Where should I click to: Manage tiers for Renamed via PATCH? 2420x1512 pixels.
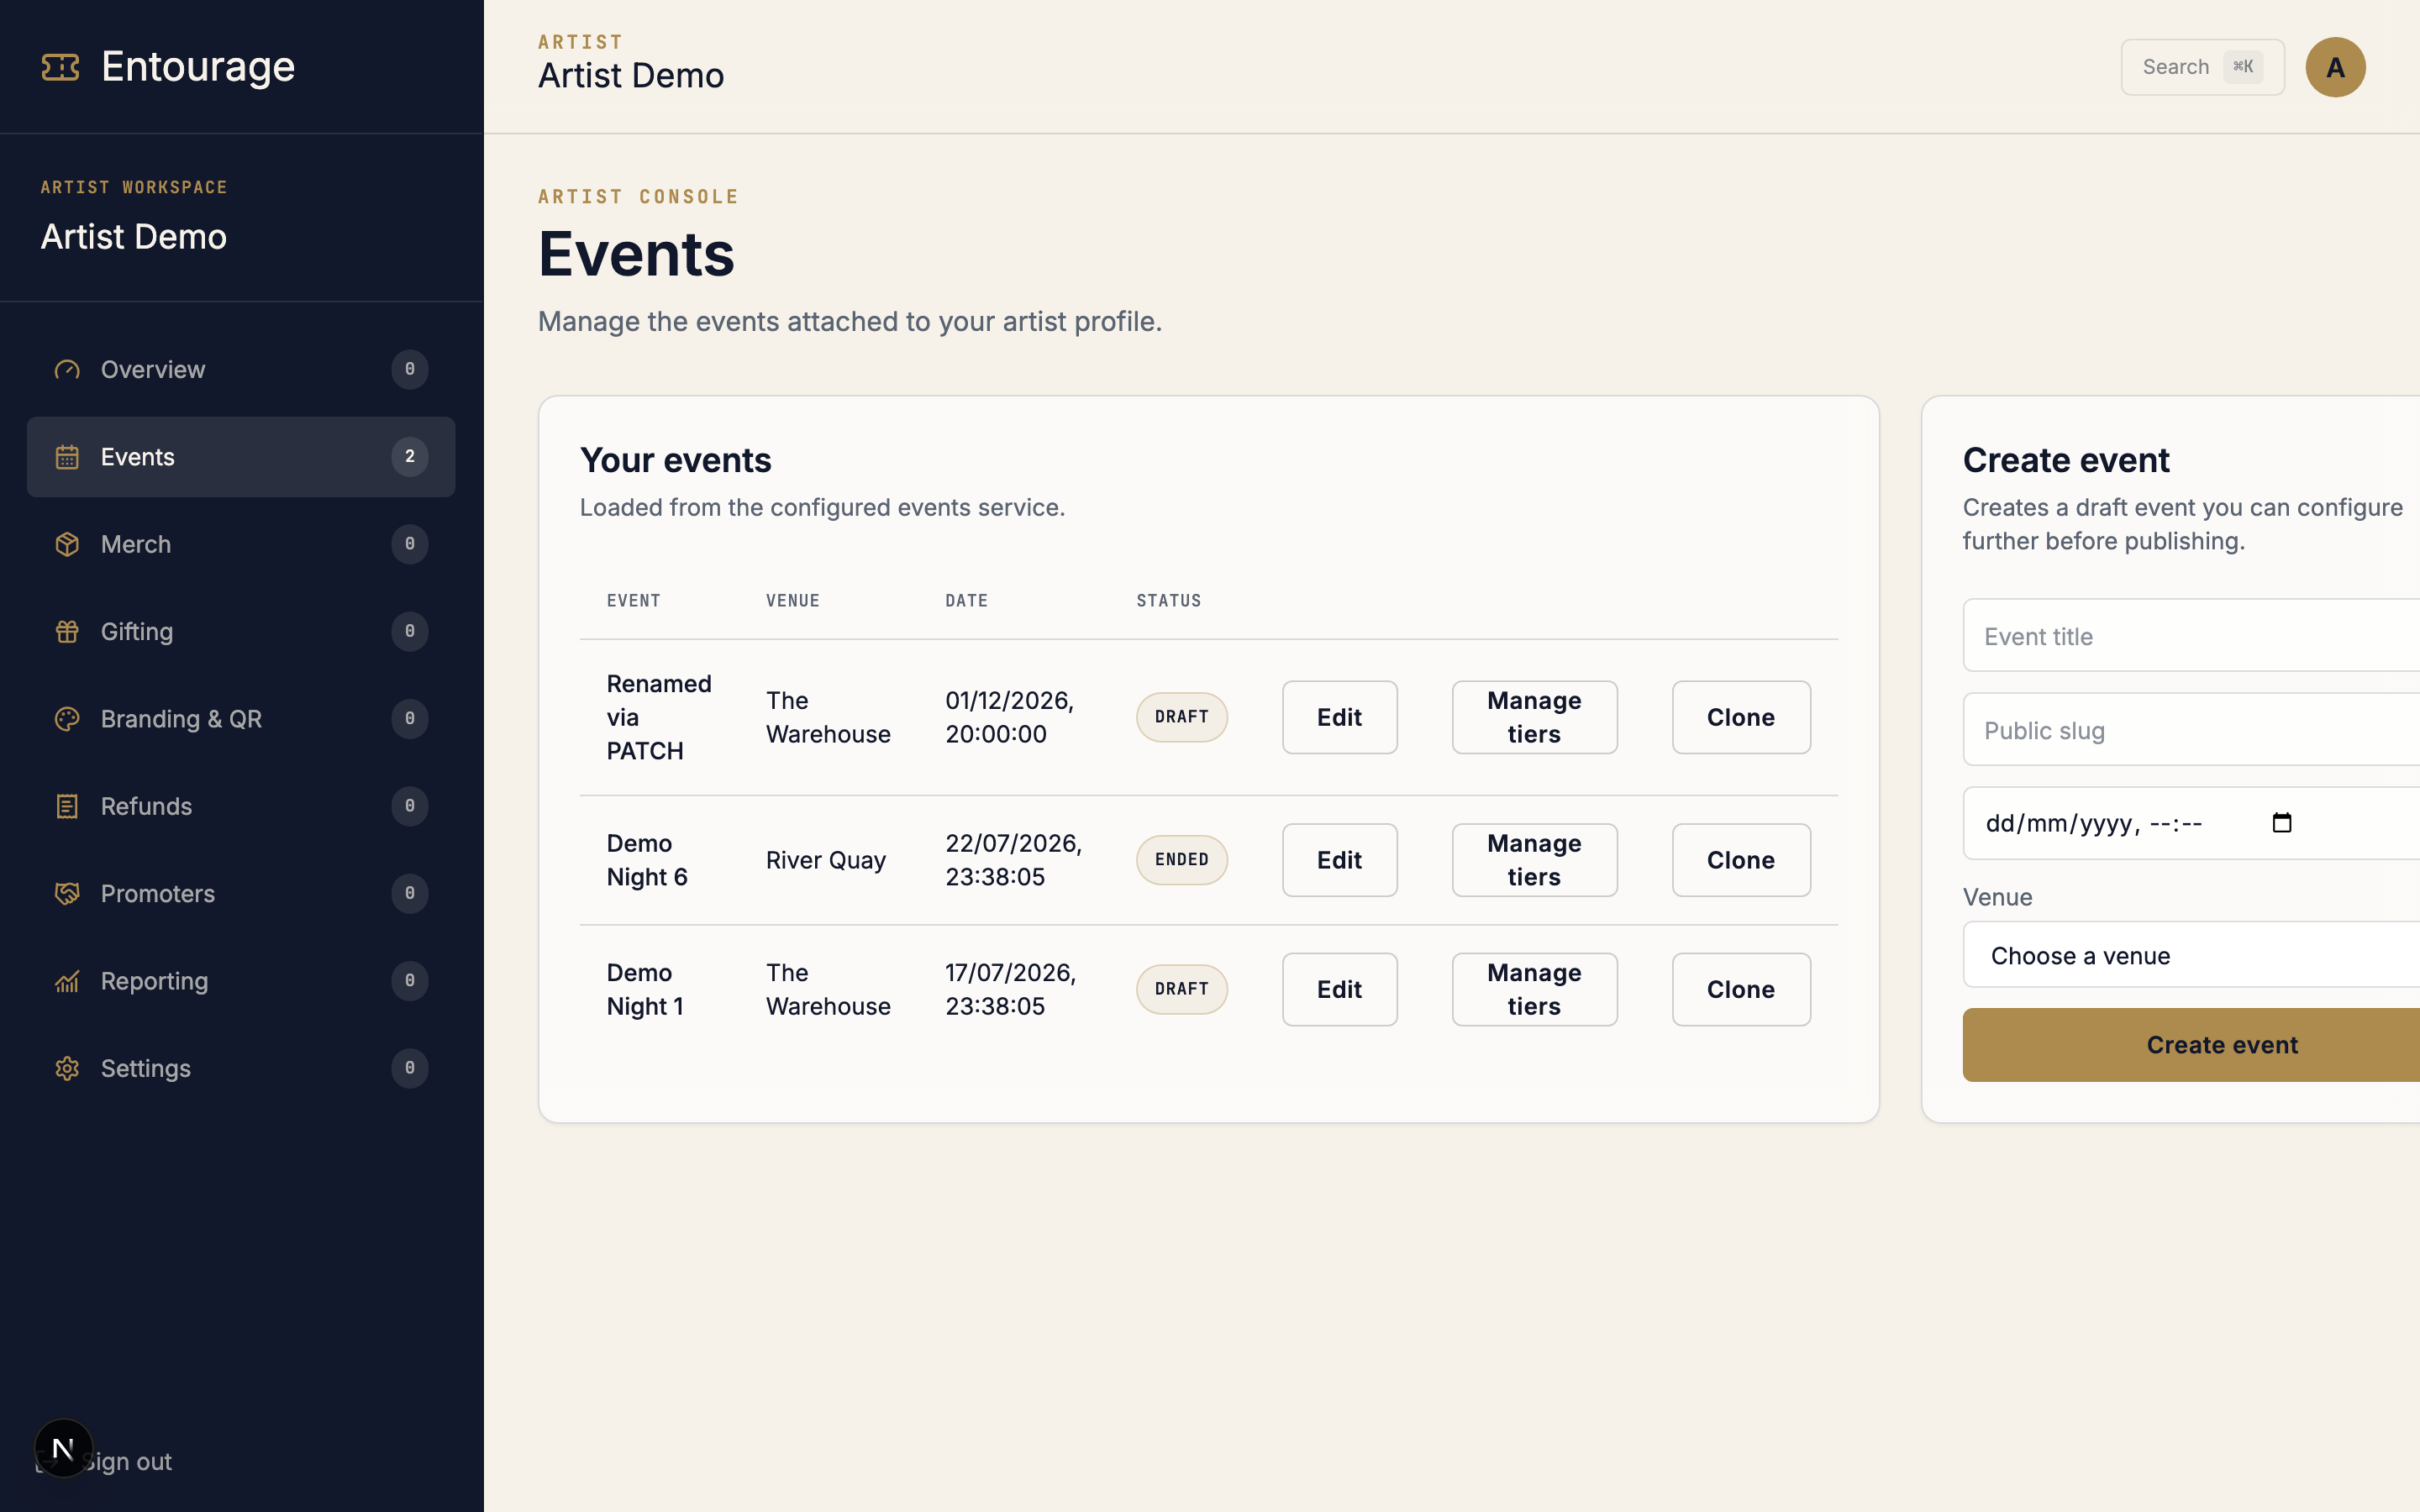pyautogui.click(x=1534, y=717)
